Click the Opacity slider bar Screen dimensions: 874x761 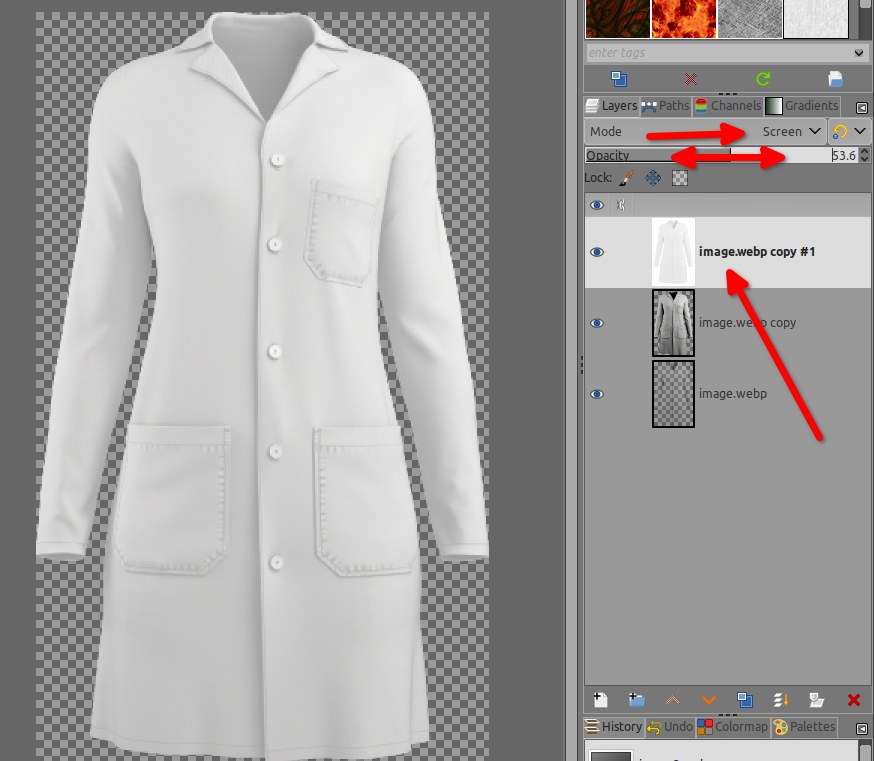pos(722,155)
